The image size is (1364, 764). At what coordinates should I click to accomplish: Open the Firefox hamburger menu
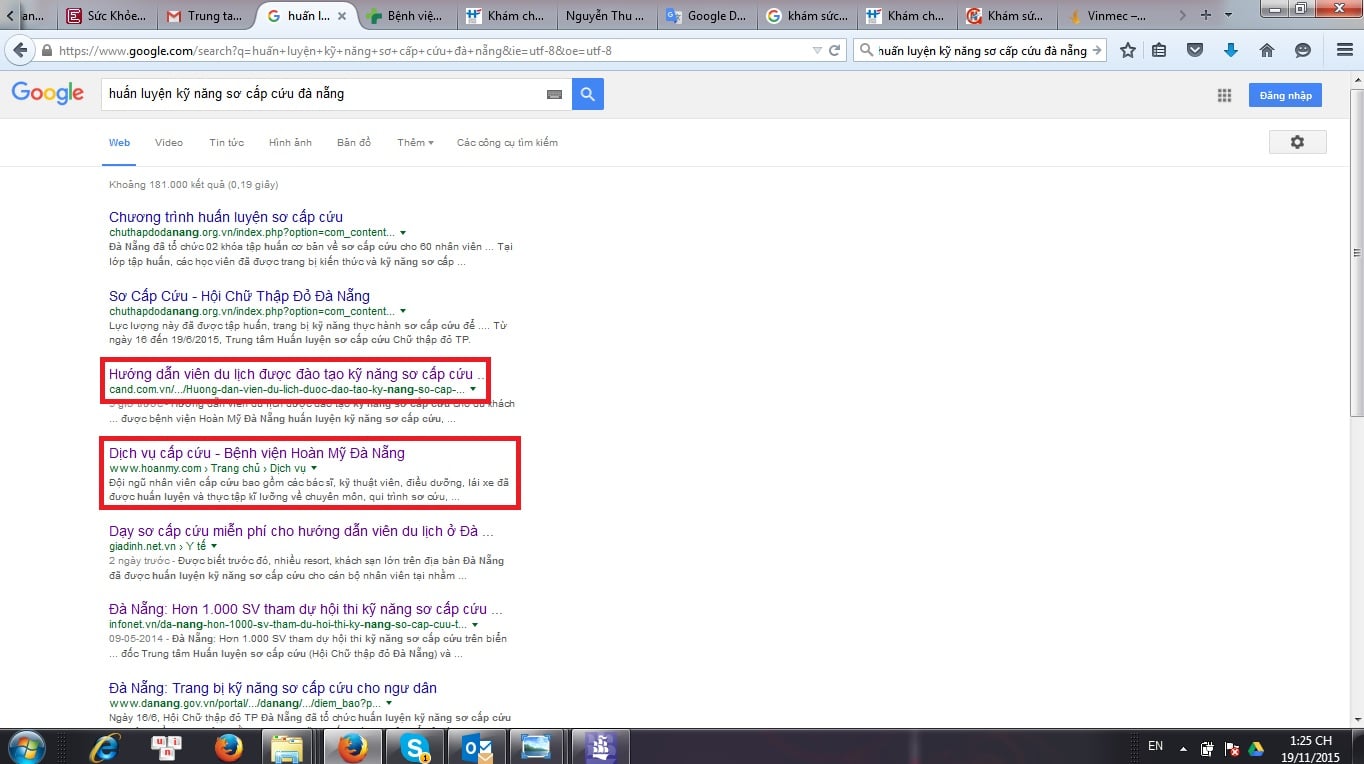coord(1343,50)
